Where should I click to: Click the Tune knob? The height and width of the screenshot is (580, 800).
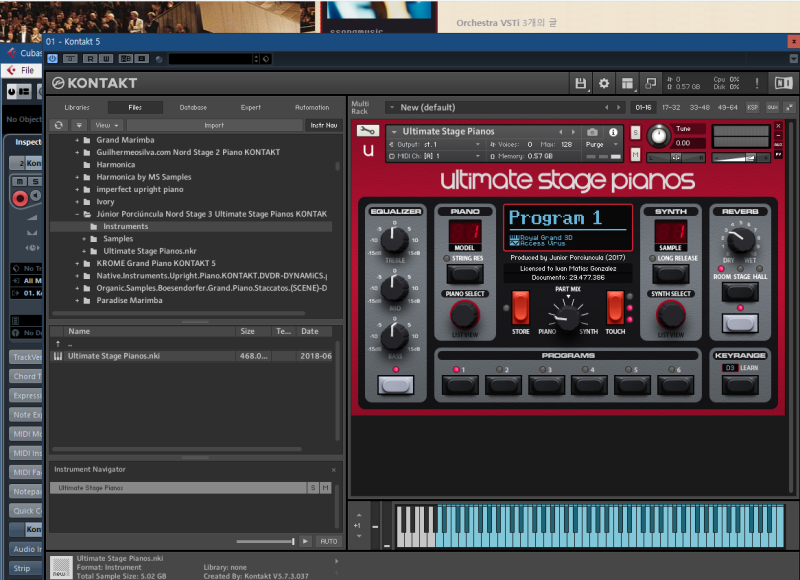(658, 135)
